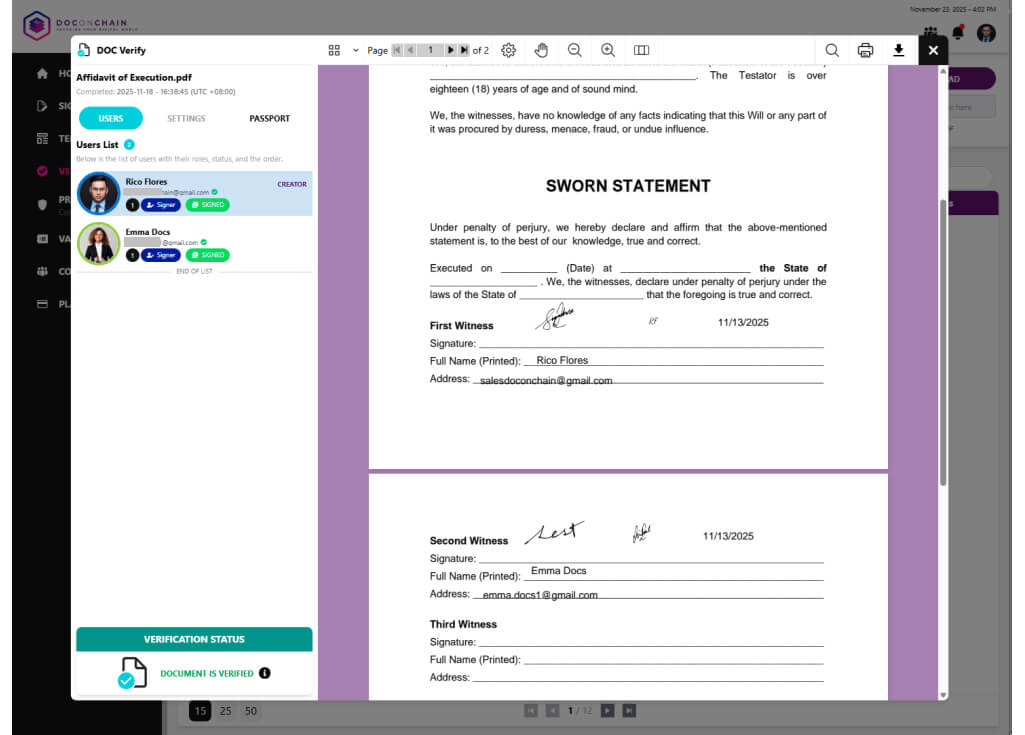Click the DOC Verify file icon

[x=84, y=50]
